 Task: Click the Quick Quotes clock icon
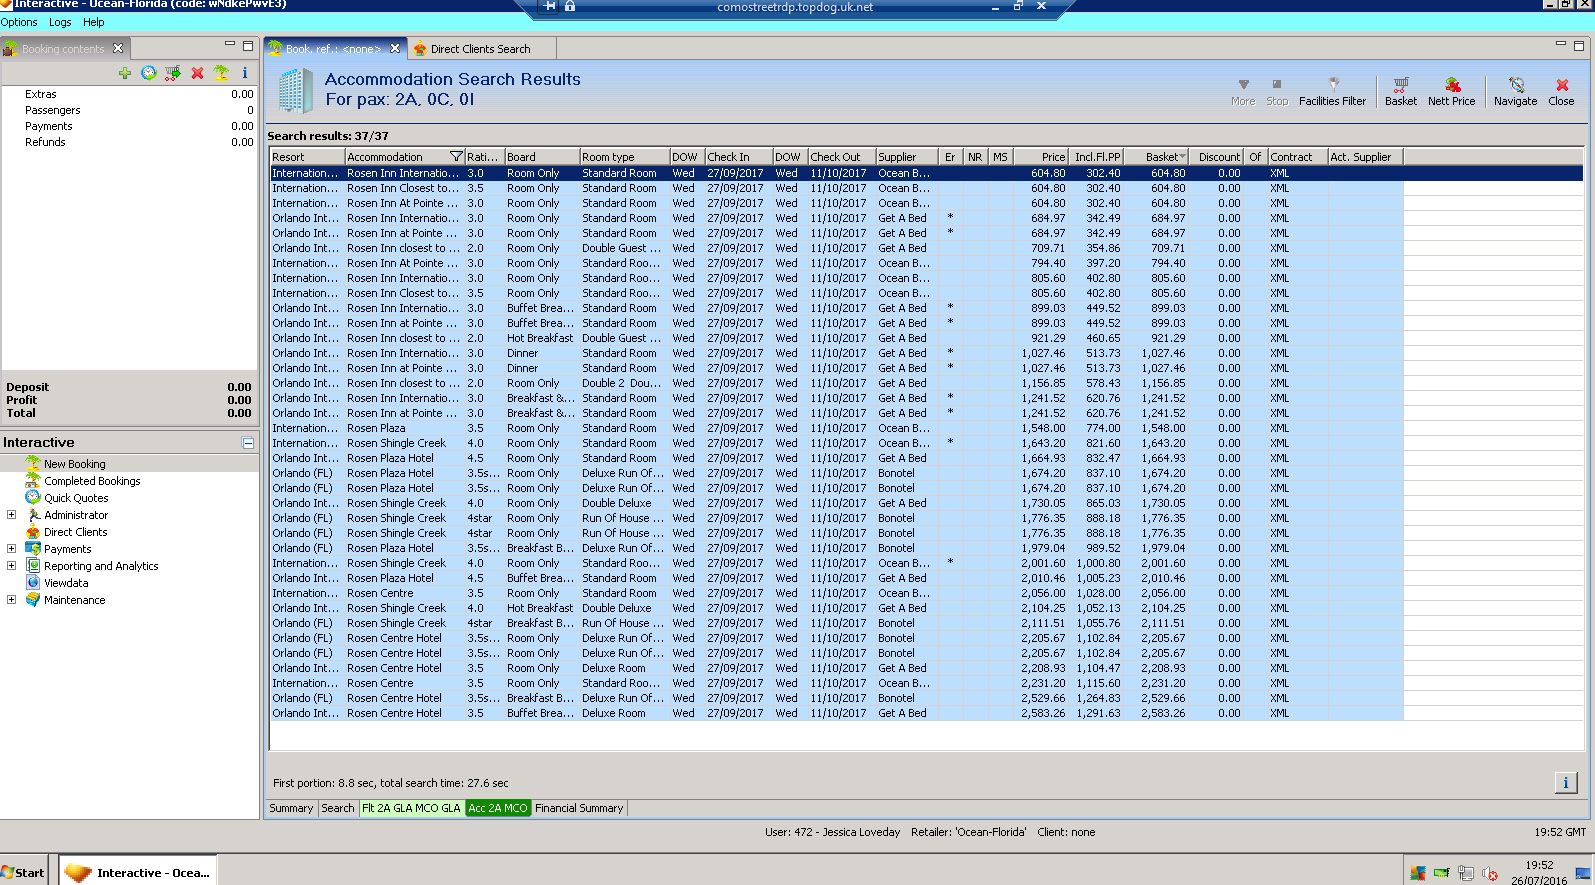coord(33,498)
